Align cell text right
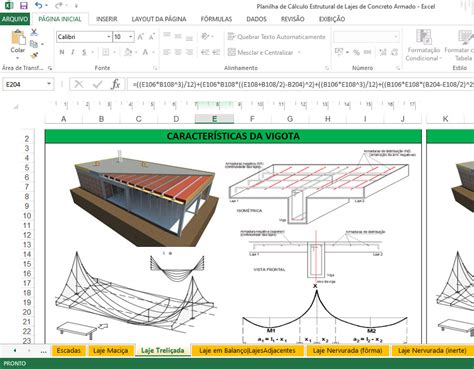The width and height of the screenshot is (474, 369). (189, 52)
